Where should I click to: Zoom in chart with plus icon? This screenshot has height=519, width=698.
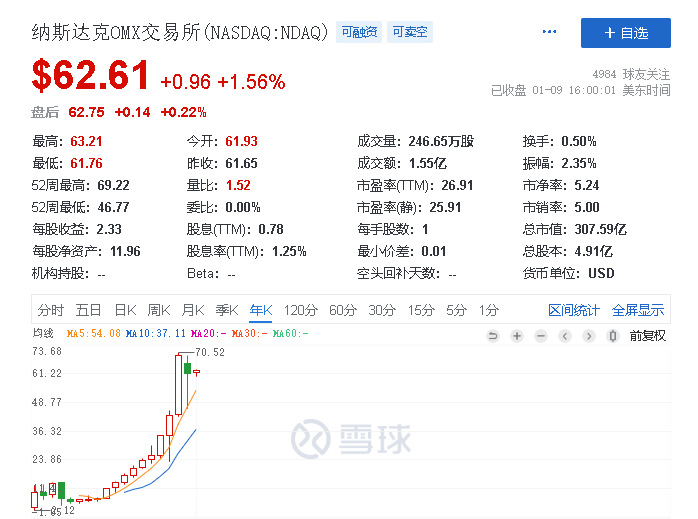[517, 336]
